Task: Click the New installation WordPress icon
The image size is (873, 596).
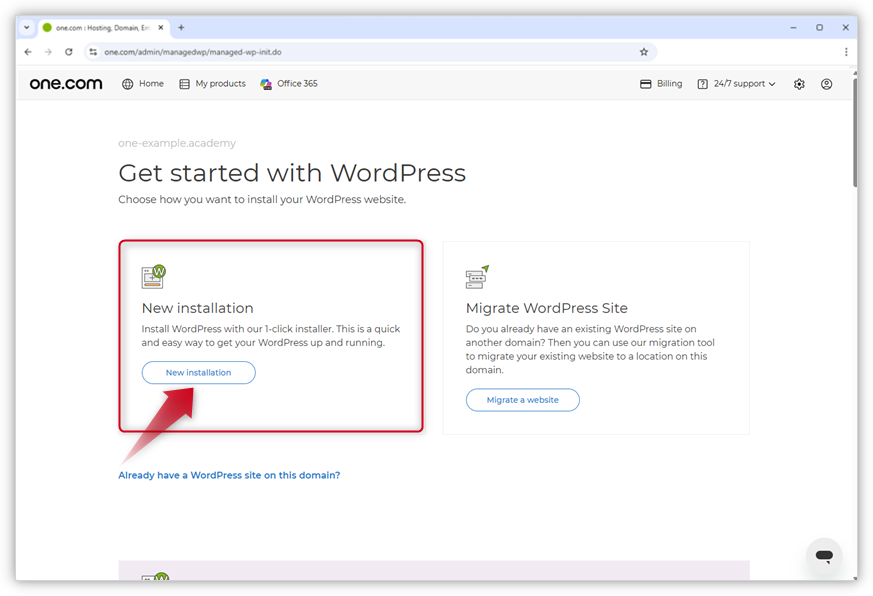Action: pyautogui.click(x=153, y=276)
